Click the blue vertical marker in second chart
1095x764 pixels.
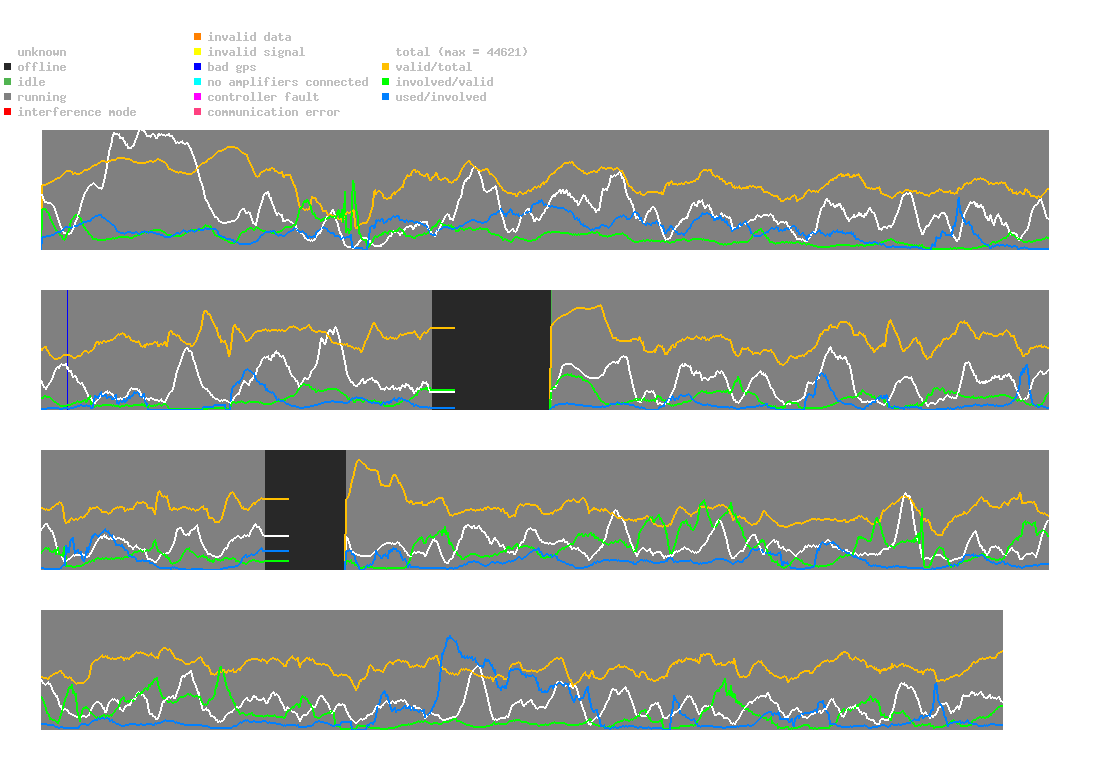click(x=68, y=350)
